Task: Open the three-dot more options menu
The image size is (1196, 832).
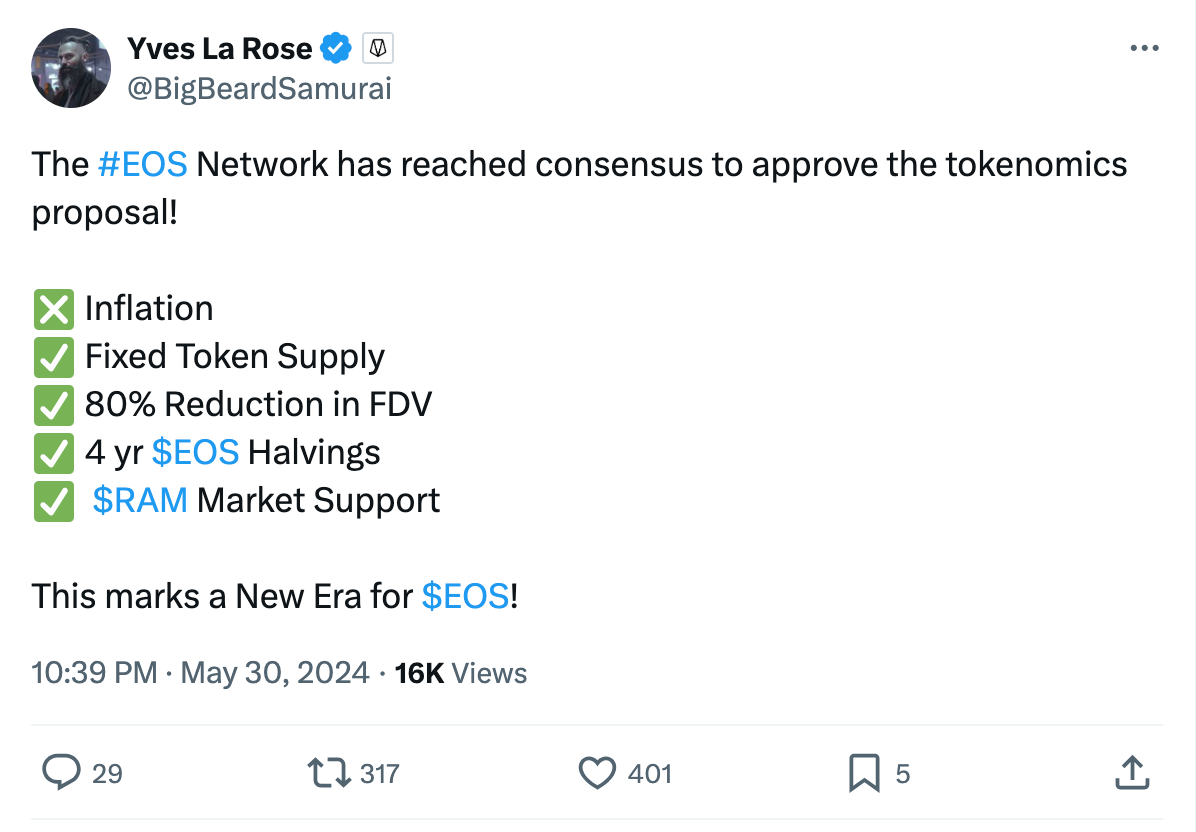Action: click(x=1144, y=48)
